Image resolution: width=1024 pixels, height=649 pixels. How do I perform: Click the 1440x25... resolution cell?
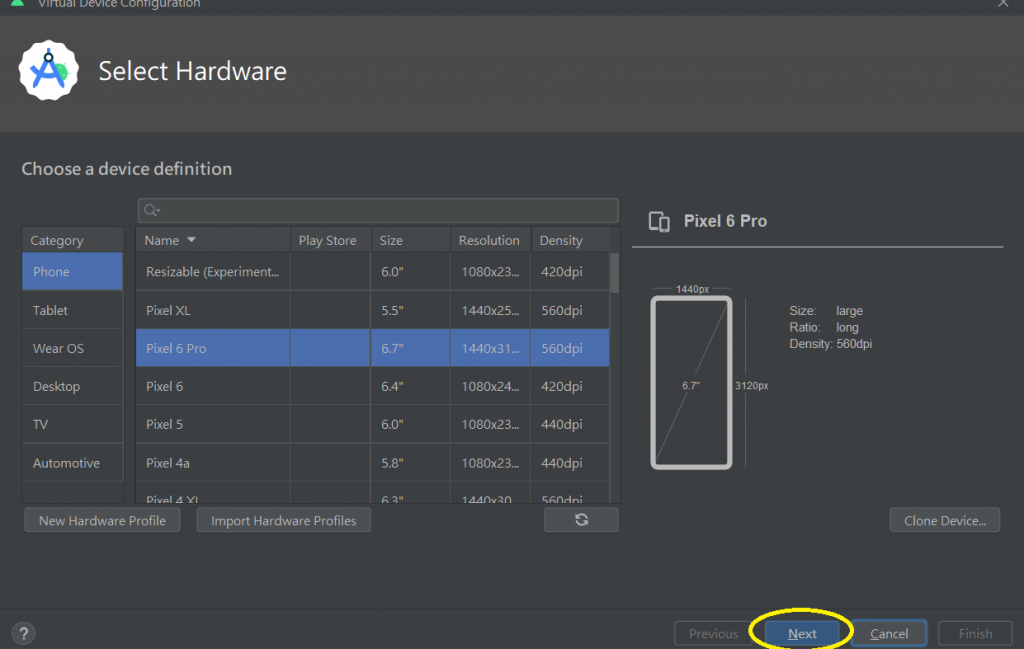(490, 310)
